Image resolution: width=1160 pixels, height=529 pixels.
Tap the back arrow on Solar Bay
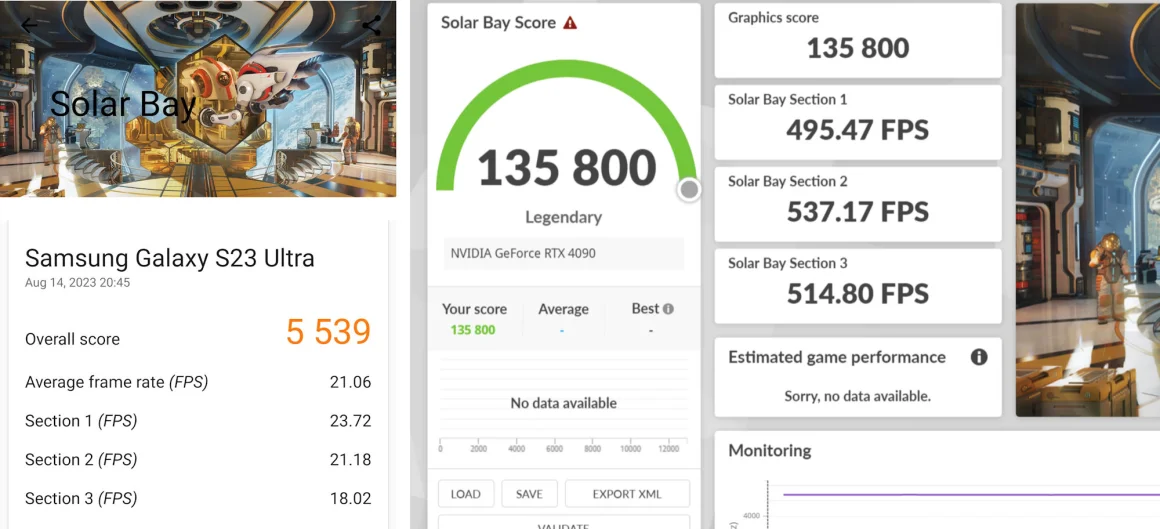click(x=29, y=25)
